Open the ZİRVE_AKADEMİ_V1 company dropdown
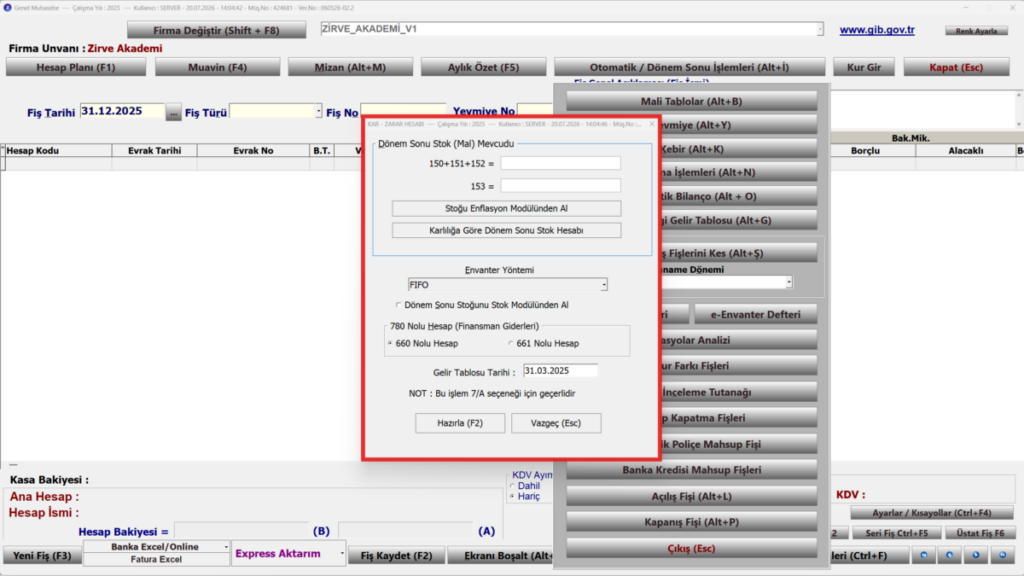This screenshot has height=576, width=1024. (x=820, y=29)
